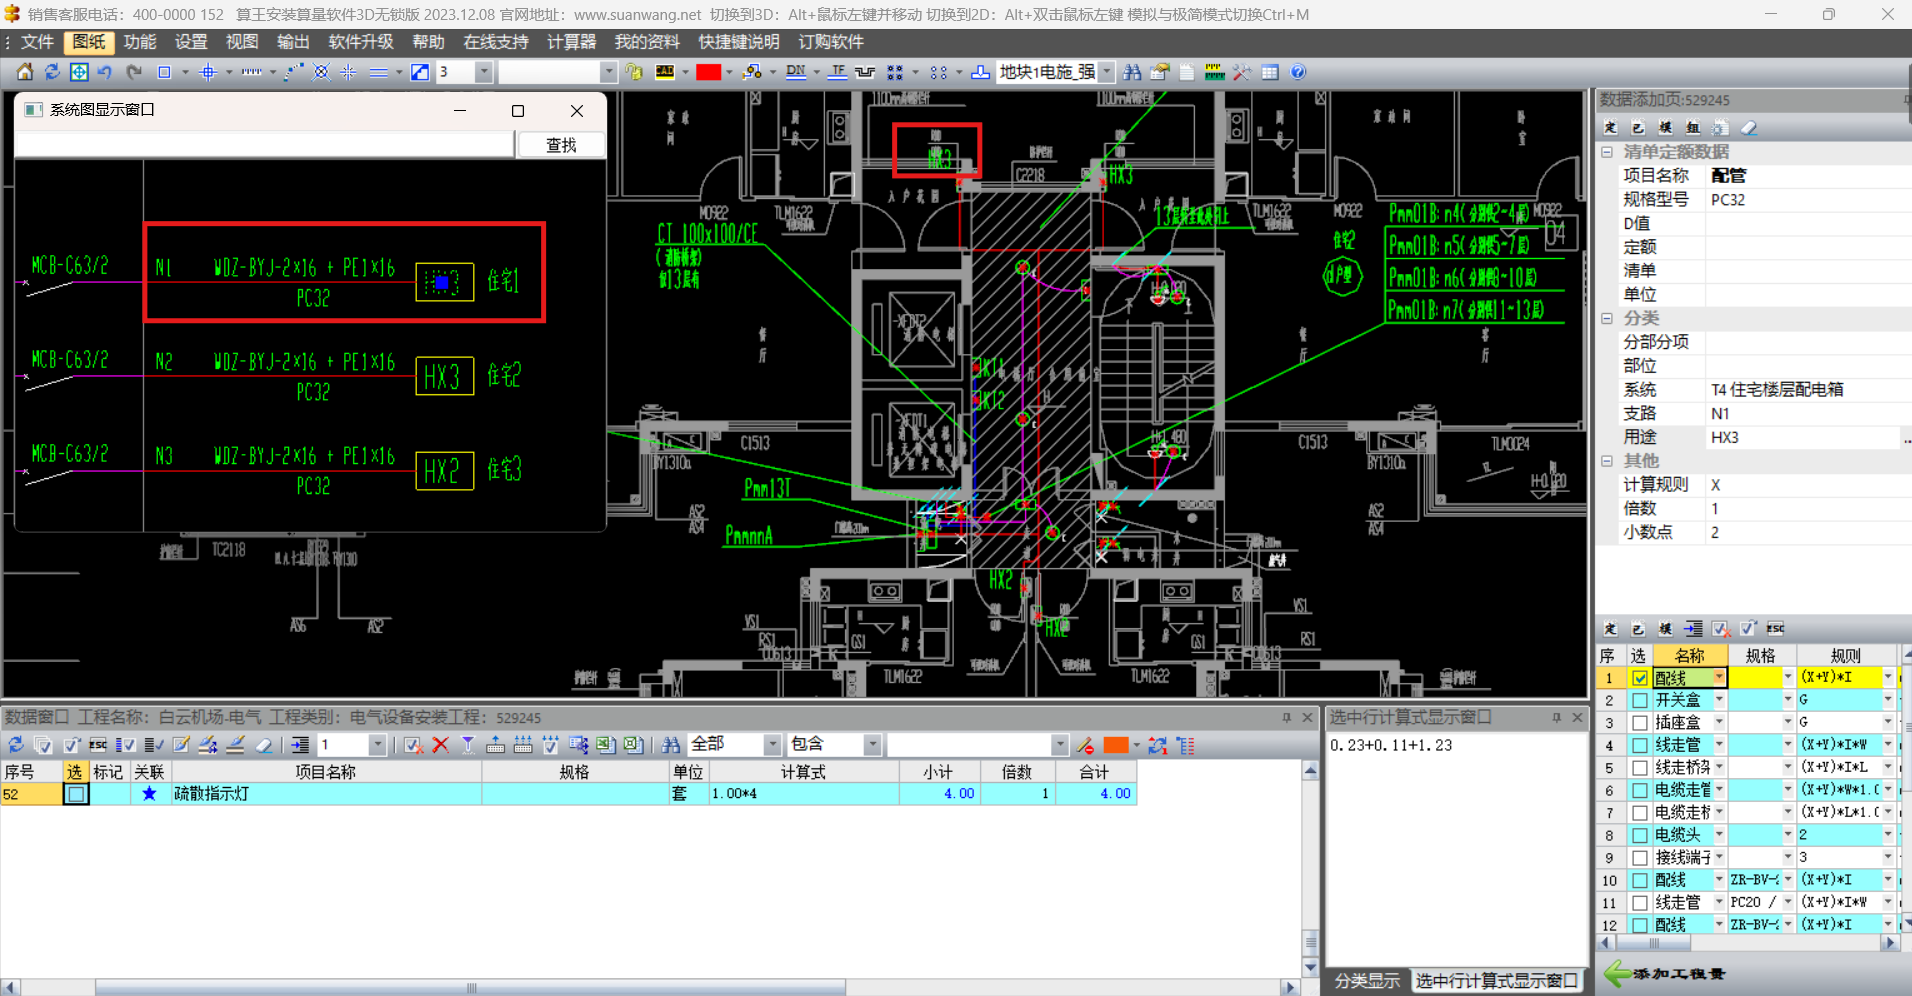Click the CAD layer icon in toolbar
The width and height of the screenshot is (1912, 996).
click(665, 72)
